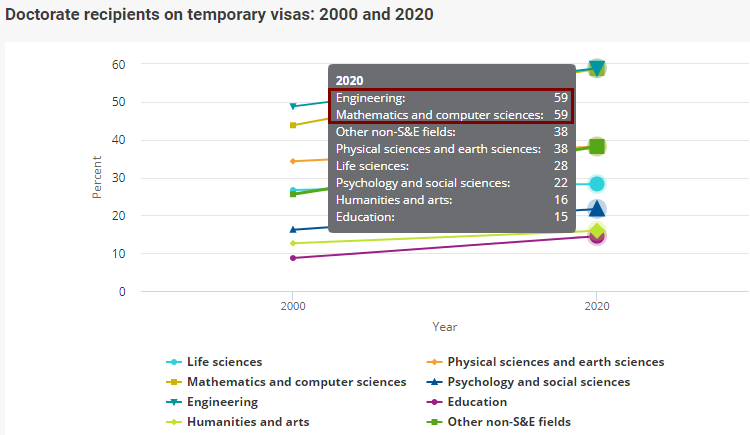Click the Humanities and arts legend diamond
Image resolution: width=750 pixels, height=435 pixels.
point(174,422)
